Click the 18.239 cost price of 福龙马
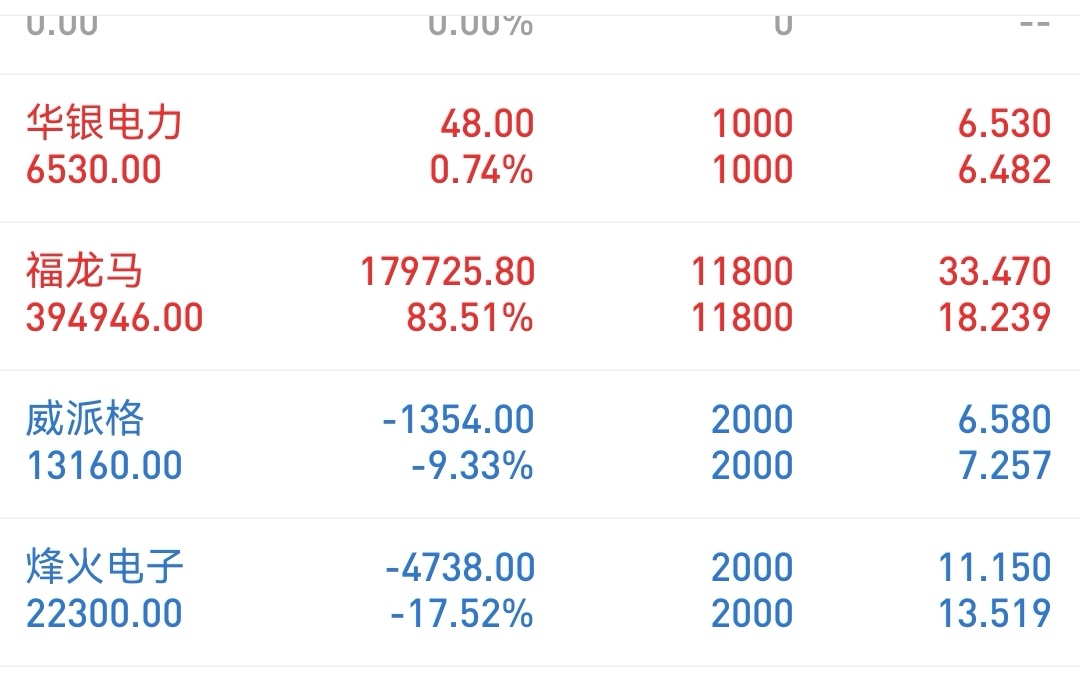Viewport: 1080px width, 682px height. [994, 318]
